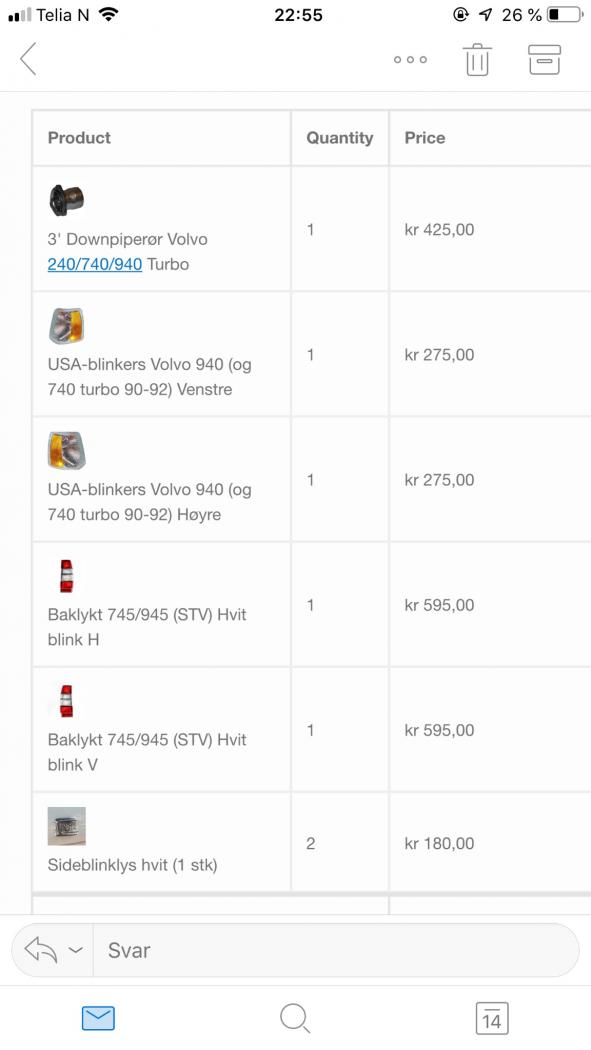Tap the downpipe product thumbnail
This screenshot has width=591, height=1050.
point(66,200)
